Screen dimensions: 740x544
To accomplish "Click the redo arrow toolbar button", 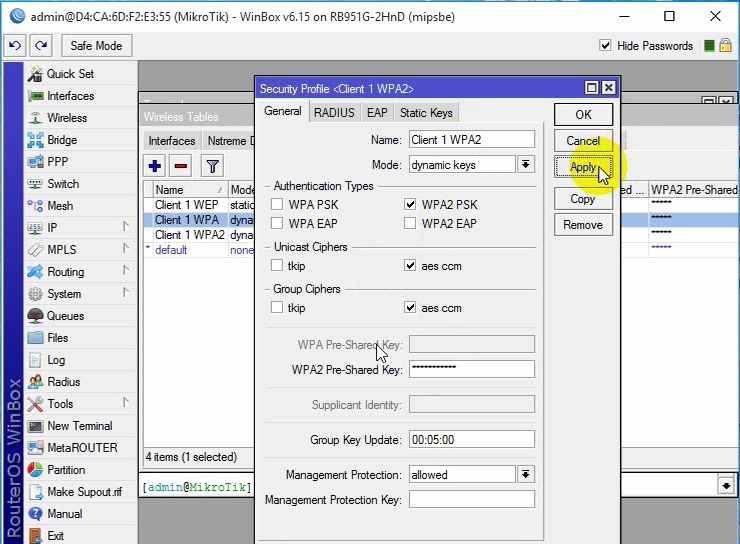I will 41,46.
